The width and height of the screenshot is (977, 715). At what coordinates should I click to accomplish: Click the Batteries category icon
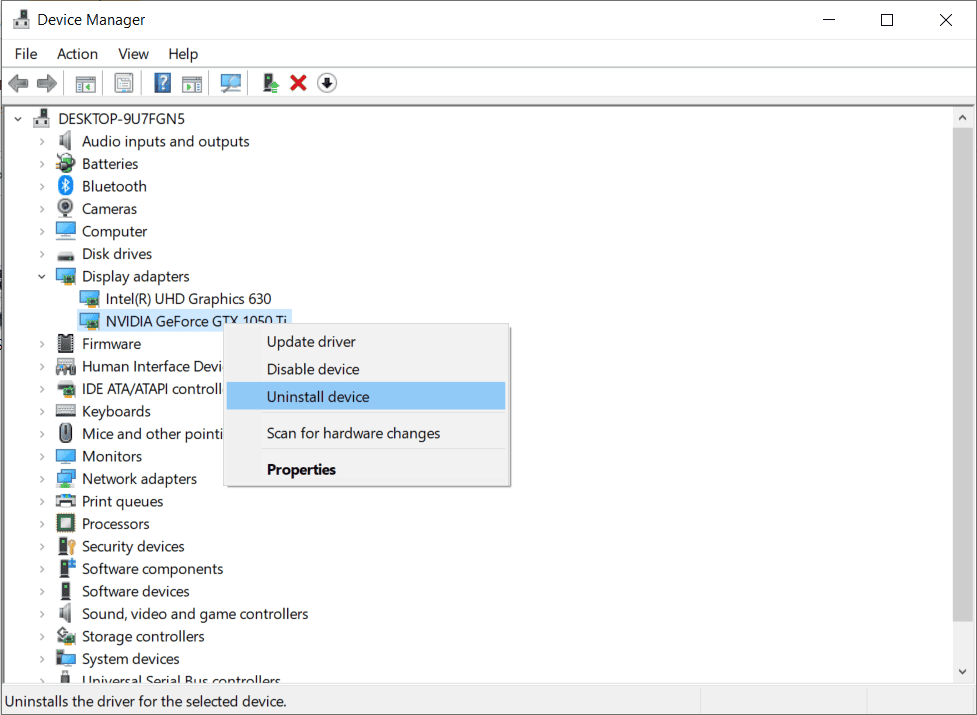point(65,164)
